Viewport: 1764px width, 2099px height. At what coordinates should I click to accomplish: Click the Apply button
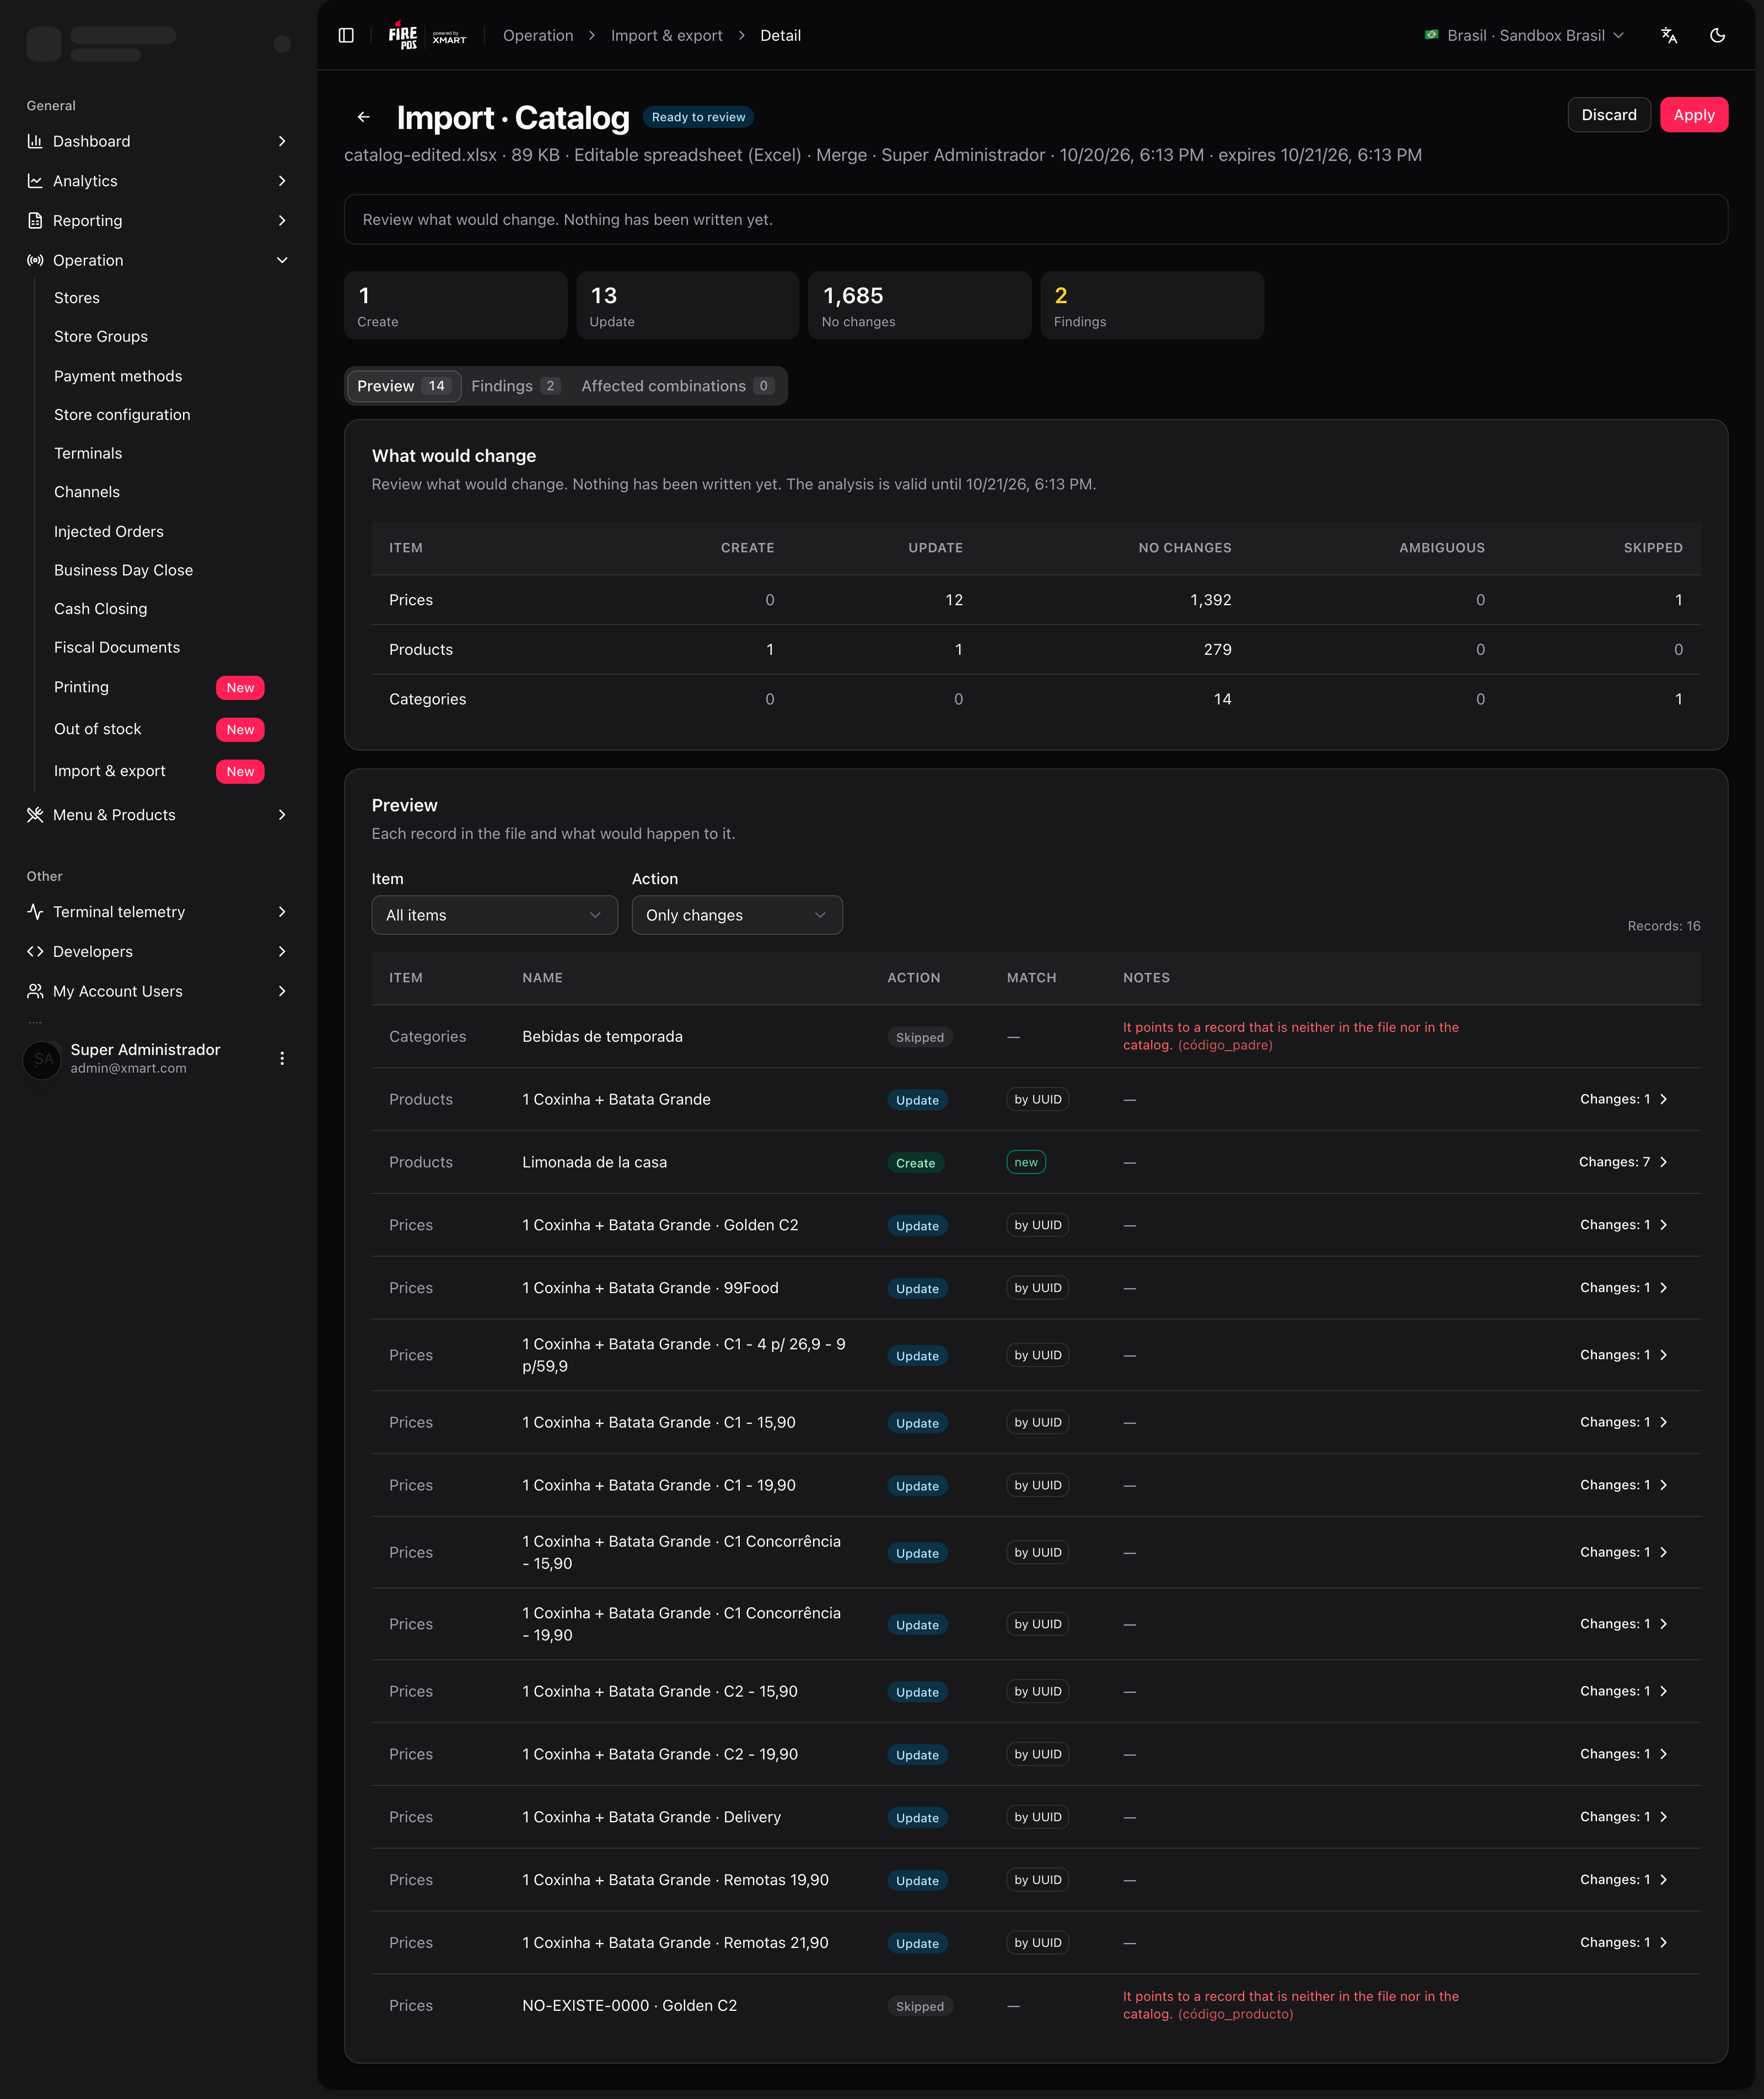[x=1694, y=115]
